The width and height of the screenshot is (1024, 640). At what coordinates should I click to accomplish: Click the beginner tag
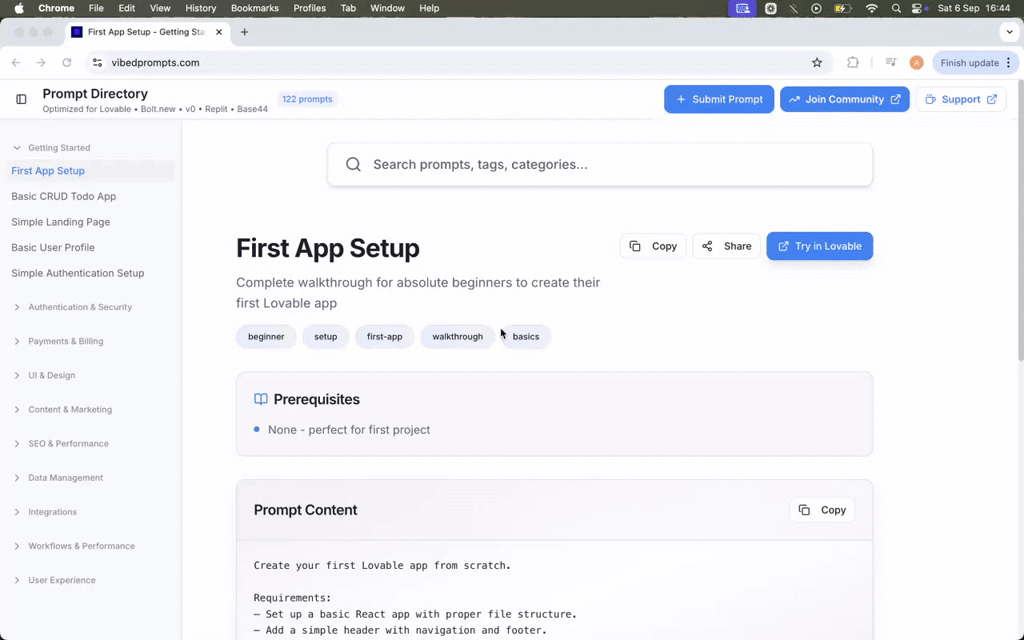[x=266, y=337]
